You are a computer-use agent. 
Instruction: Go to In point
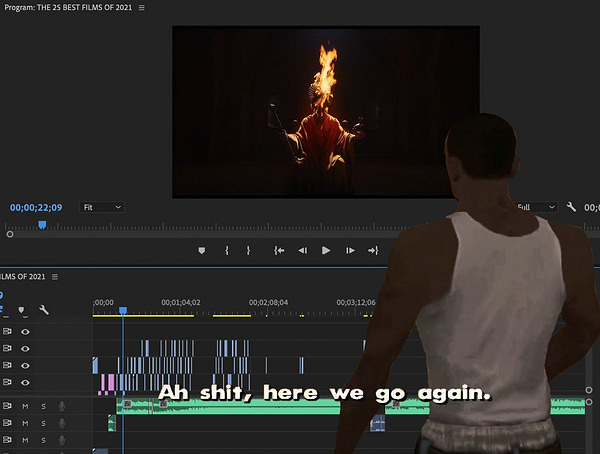coord(279,250)
